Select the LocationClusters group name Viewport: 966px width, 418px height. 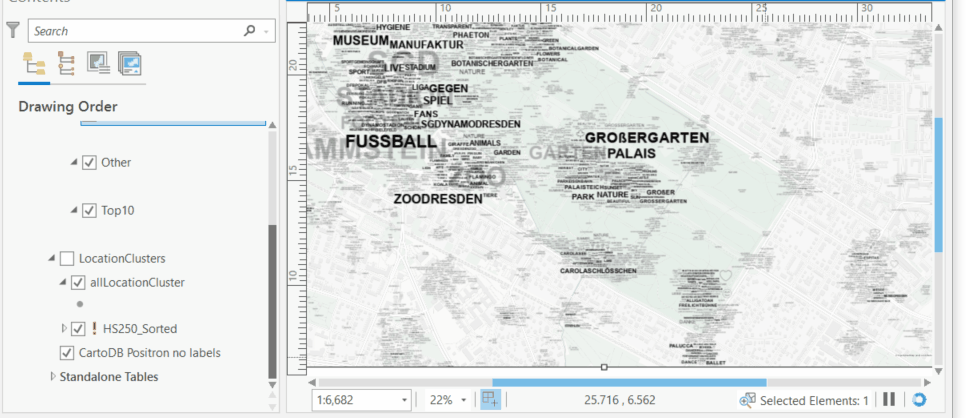coord(122,259)
